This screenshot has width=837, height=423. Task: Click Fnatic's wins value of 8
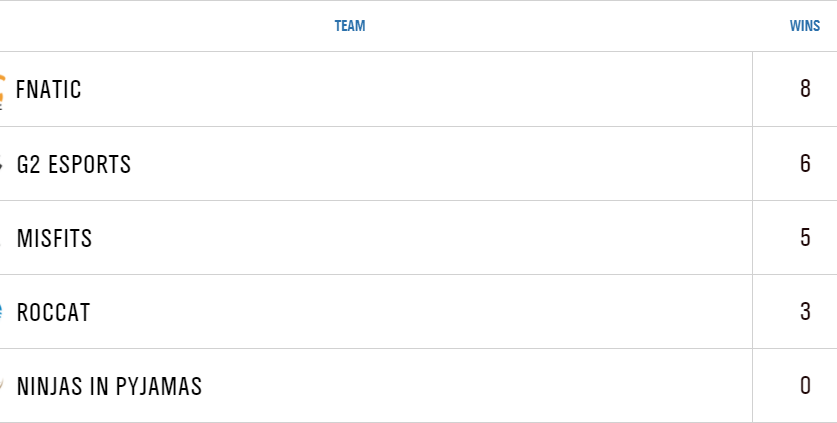[x=805, y=89]
